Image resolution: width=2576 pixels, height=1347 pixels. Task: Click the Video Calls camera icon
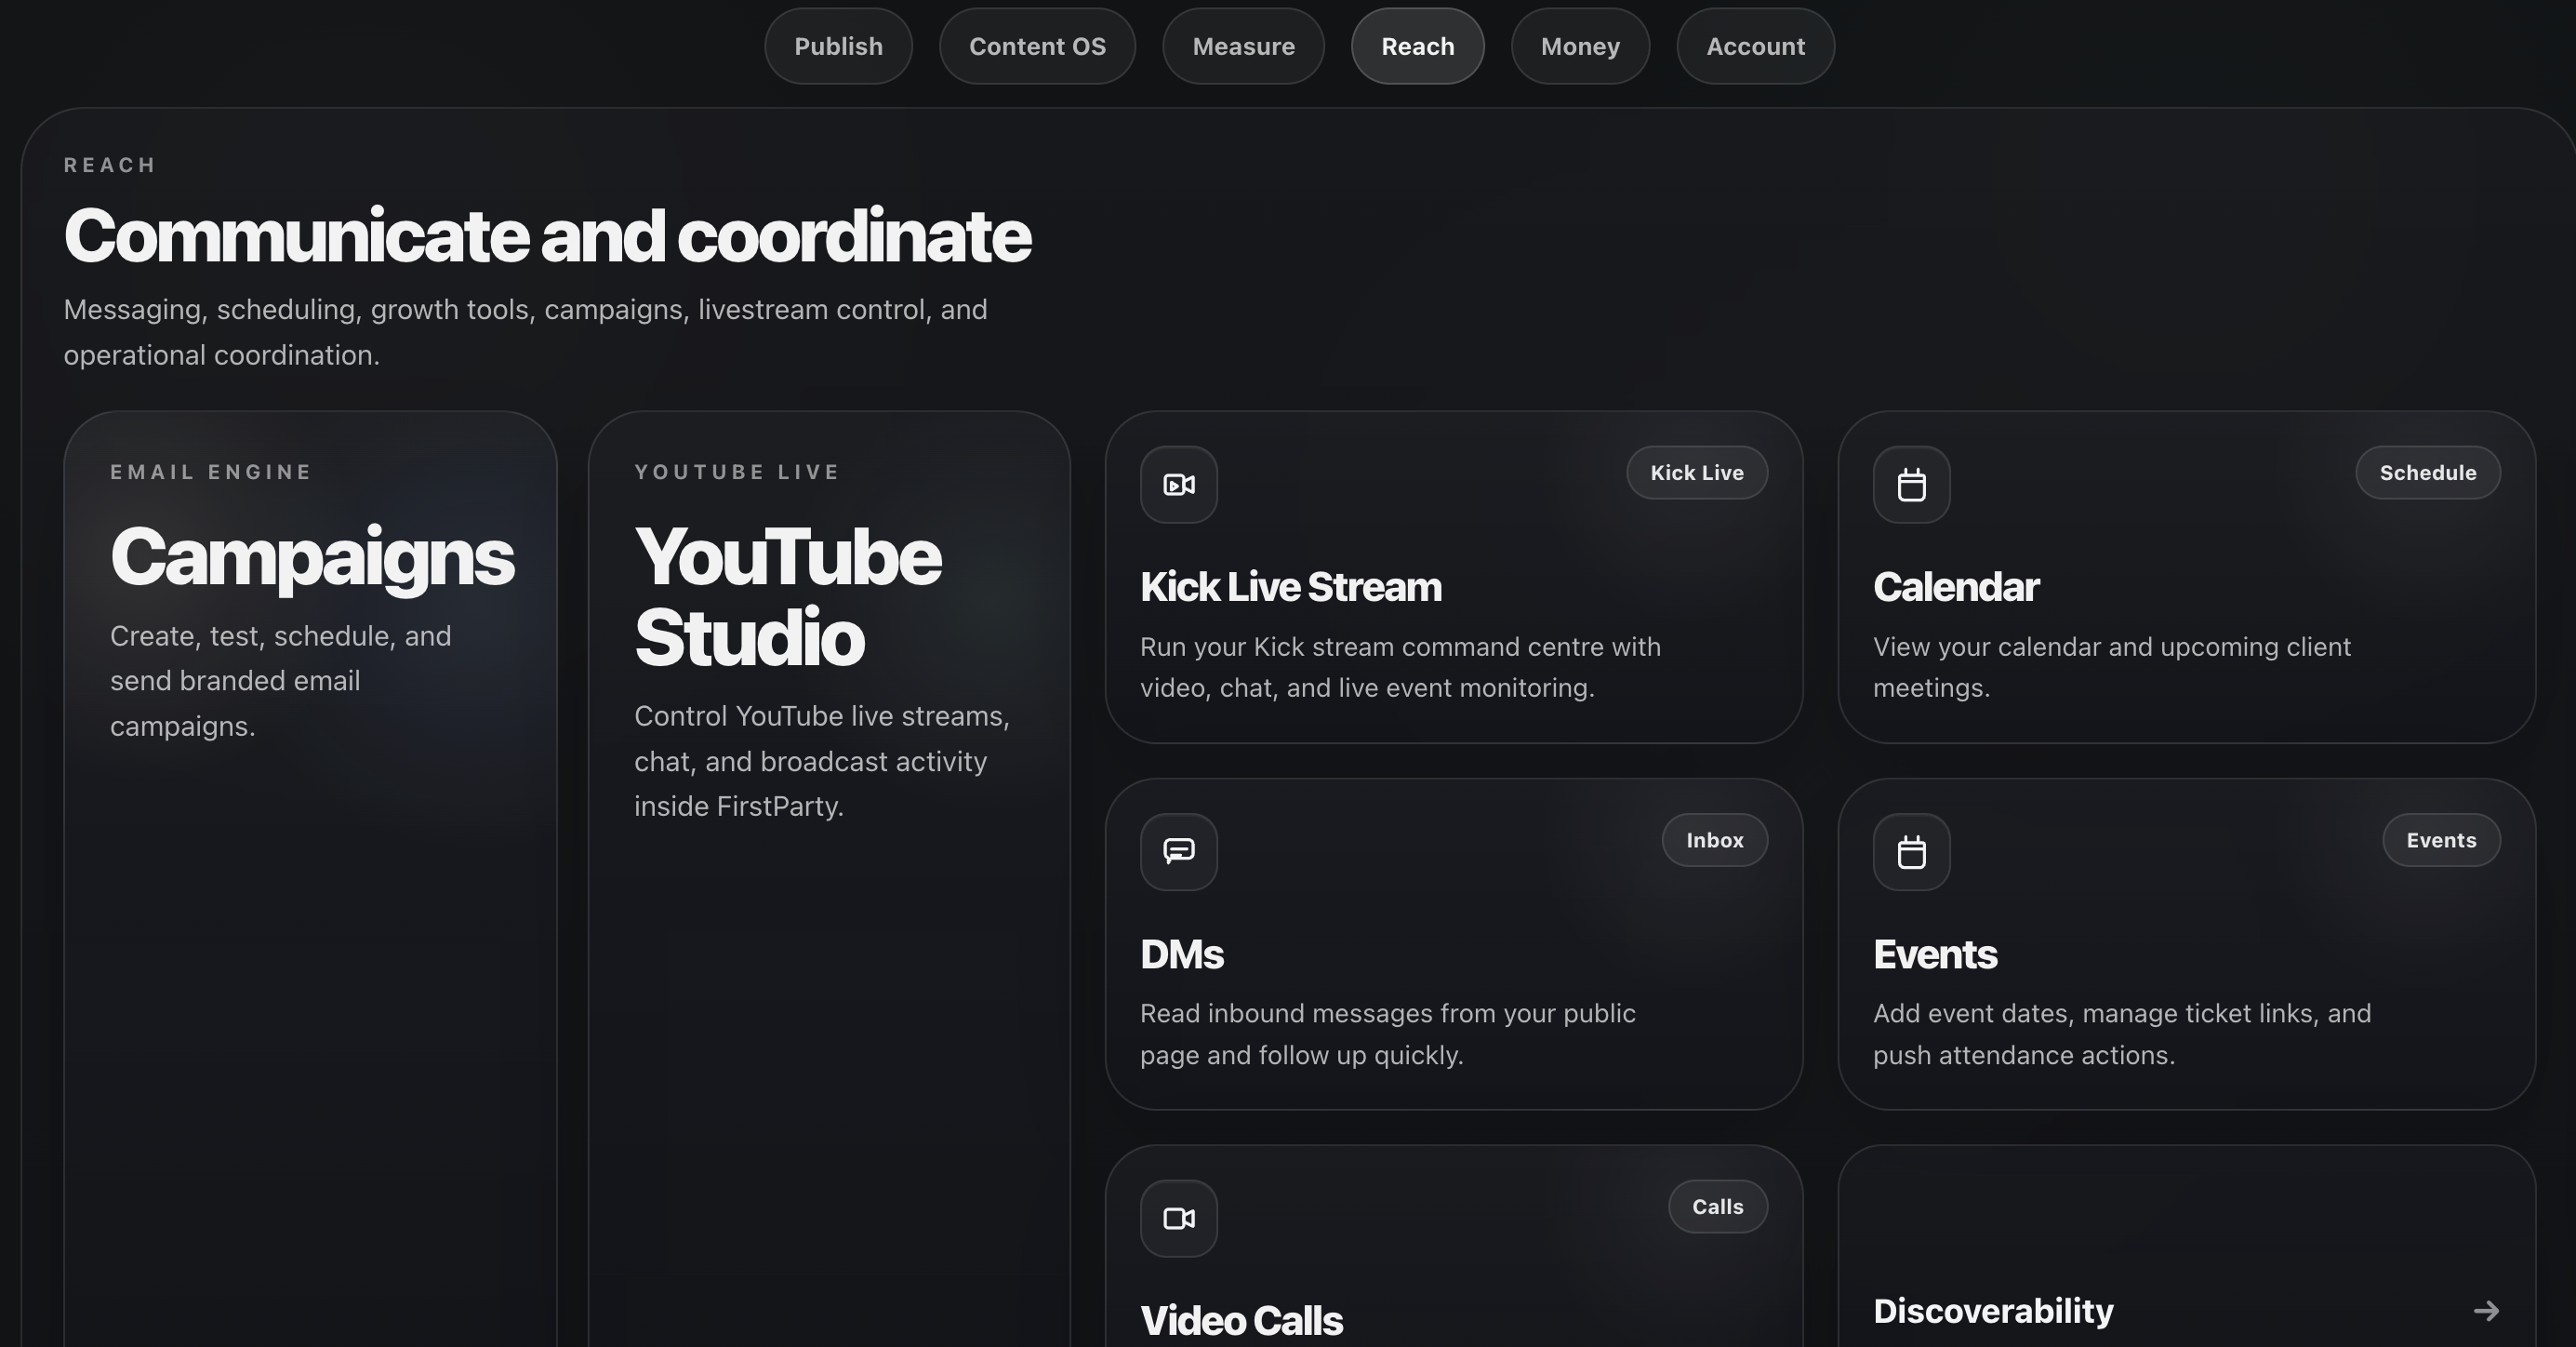(x=1179, y=1218)
